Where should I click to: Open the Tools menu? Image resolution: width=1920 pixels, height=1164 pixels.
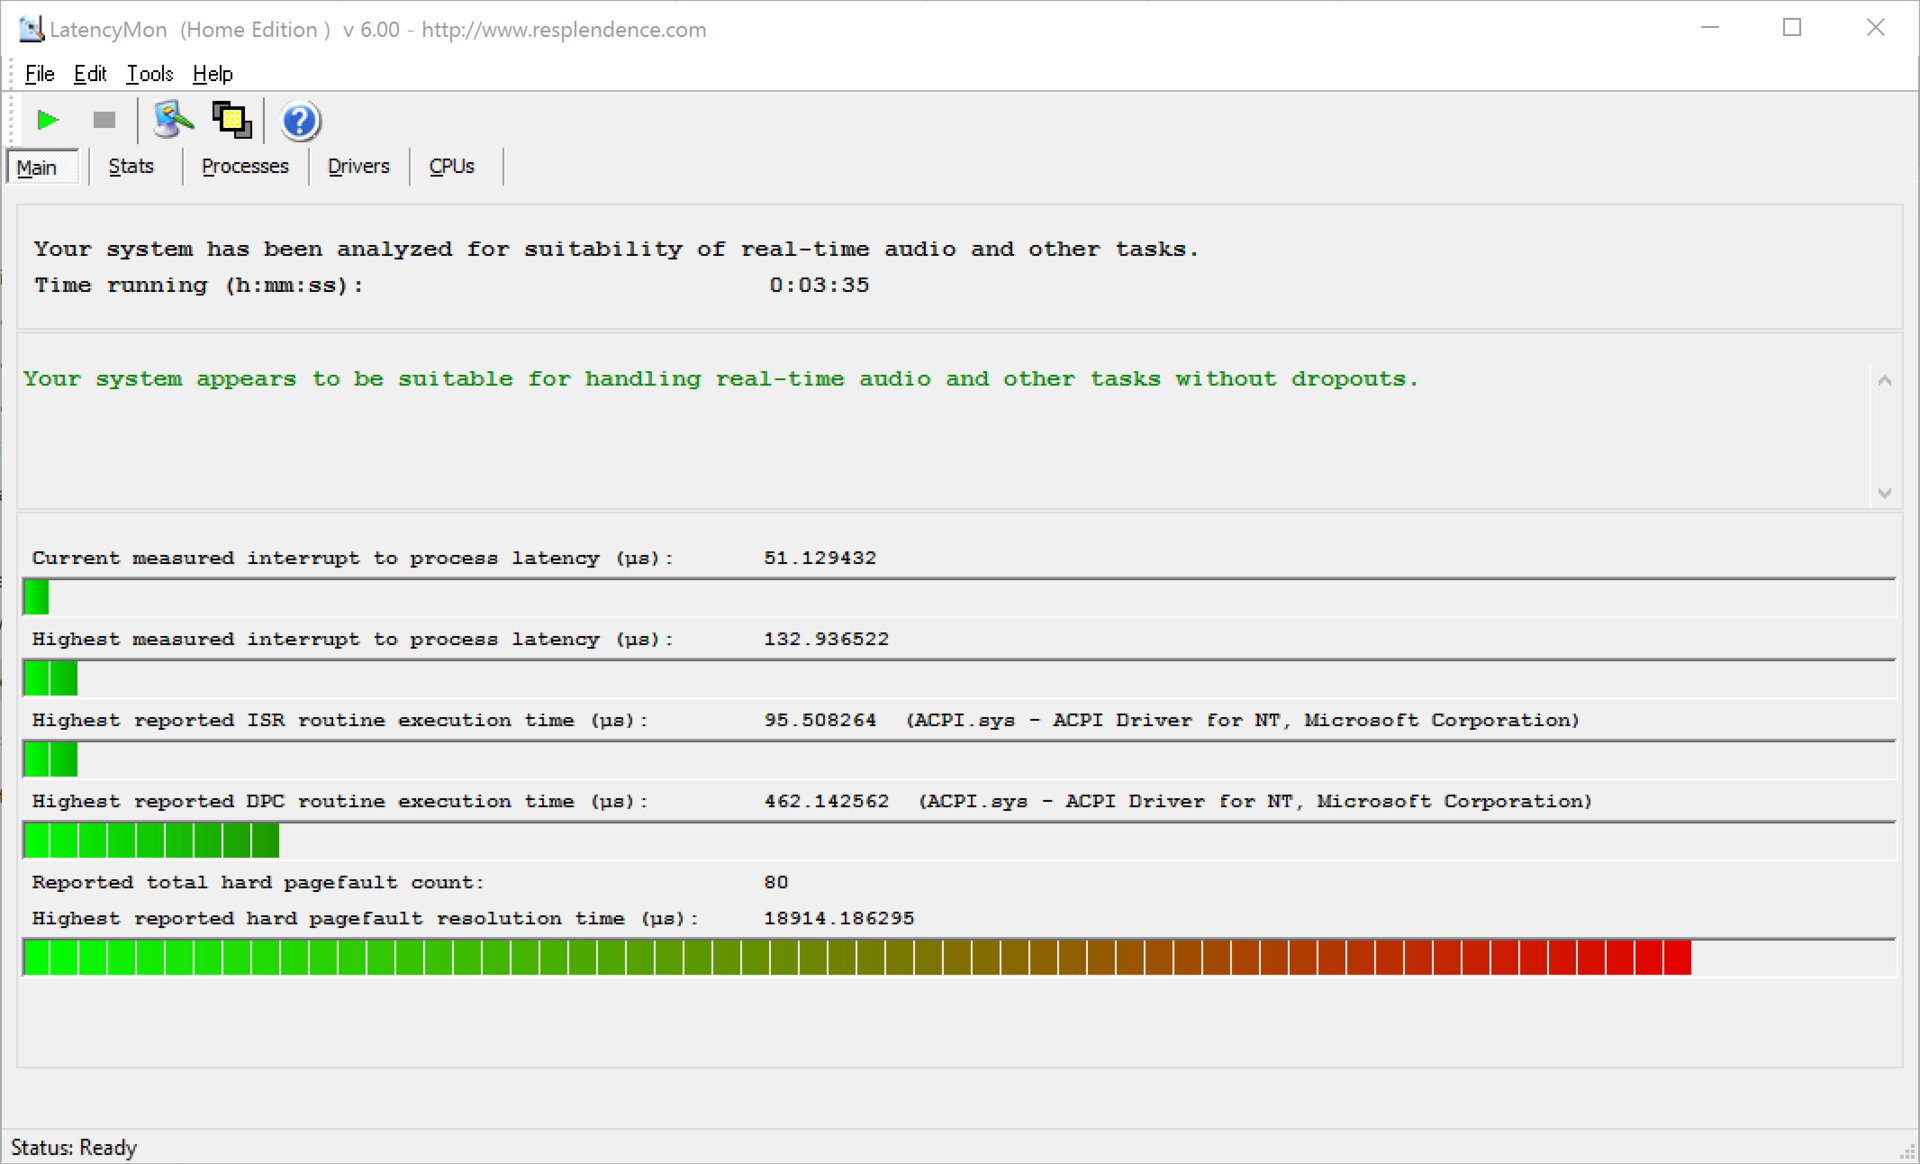(149, 74)
